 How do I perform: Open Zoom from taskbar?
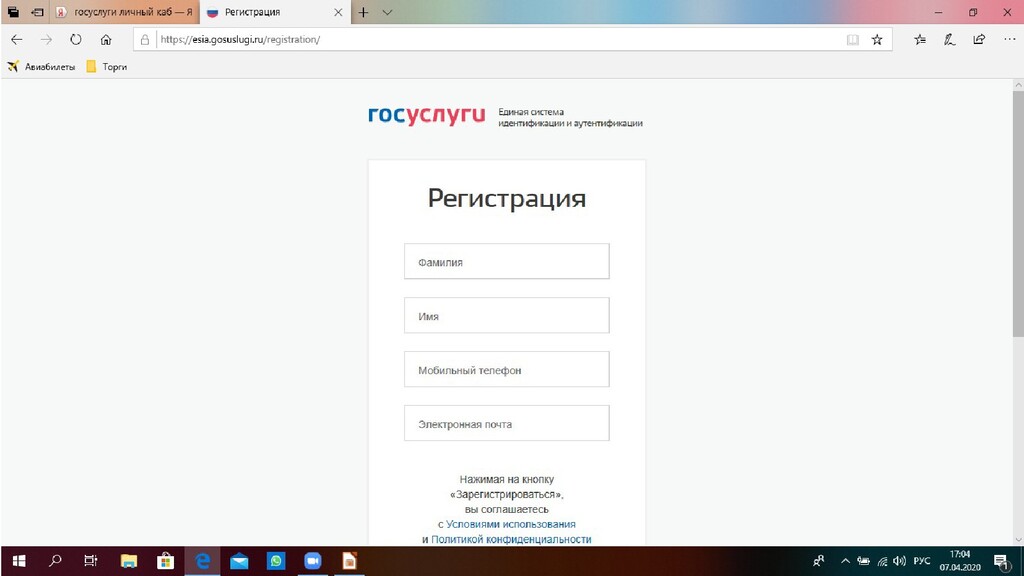pyautogui.click(x=313, y=561)
